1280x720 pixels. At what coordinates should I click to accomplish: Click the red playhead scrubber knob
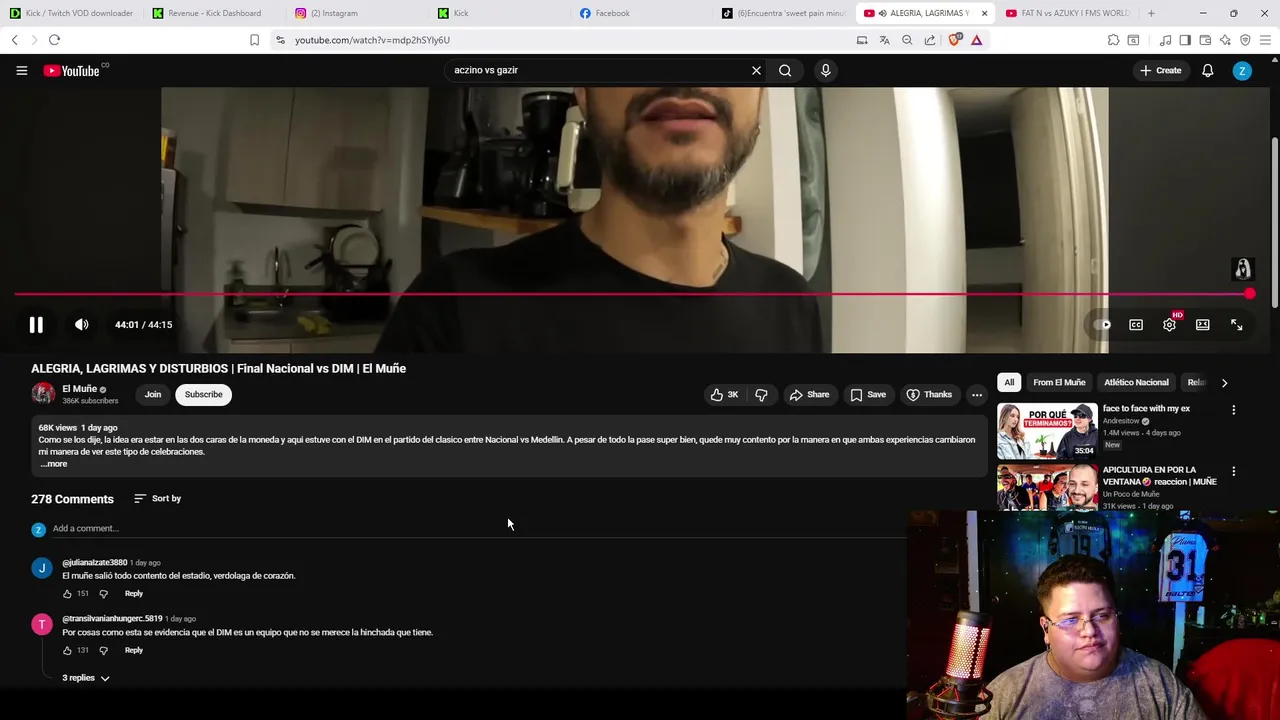tap(1250, 294)
